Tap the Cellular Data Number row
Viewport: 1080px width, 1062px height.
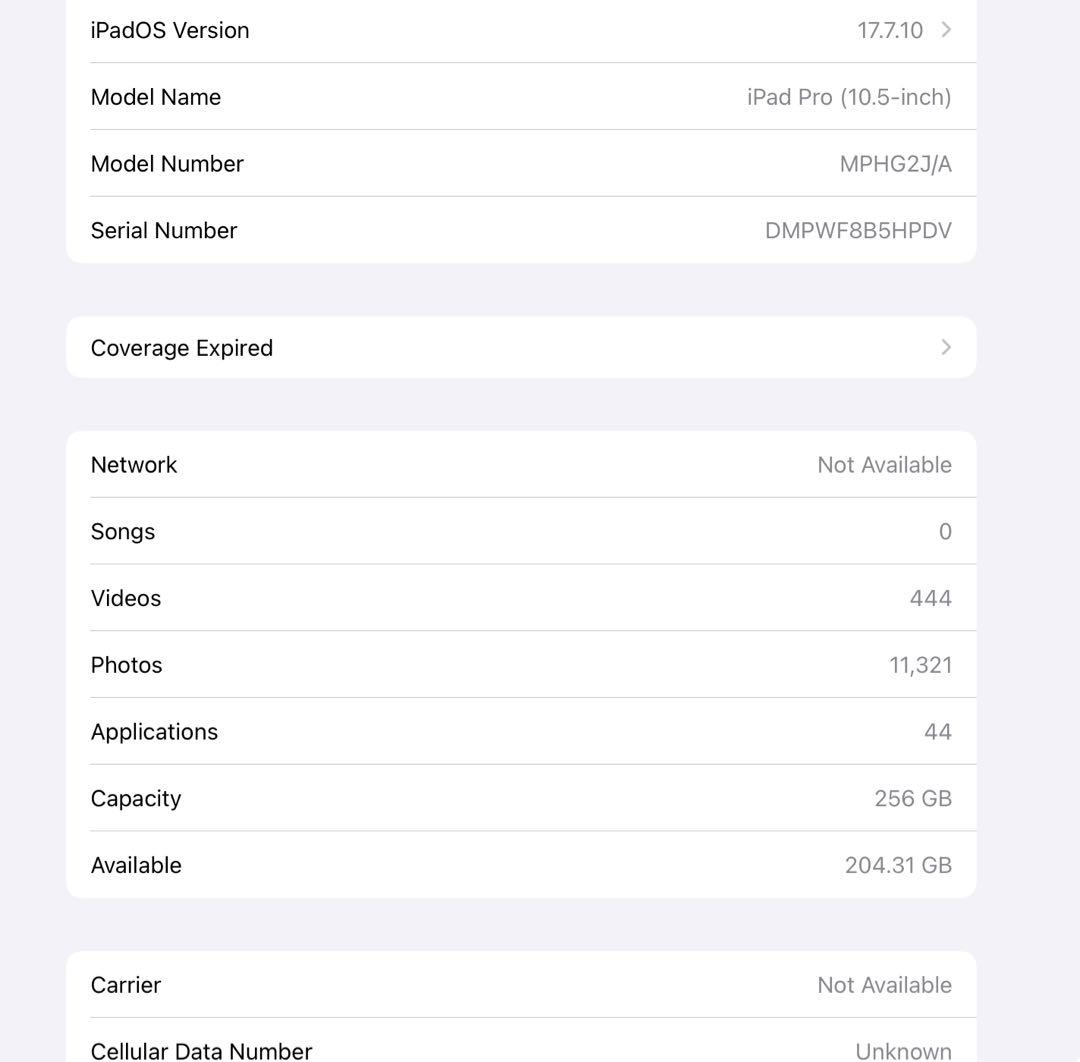(x=520, y=1050)
